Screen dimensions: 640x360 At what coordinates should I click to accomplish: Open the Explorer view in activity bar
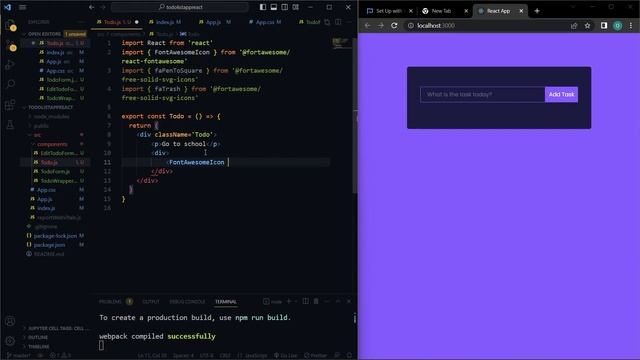10,26
